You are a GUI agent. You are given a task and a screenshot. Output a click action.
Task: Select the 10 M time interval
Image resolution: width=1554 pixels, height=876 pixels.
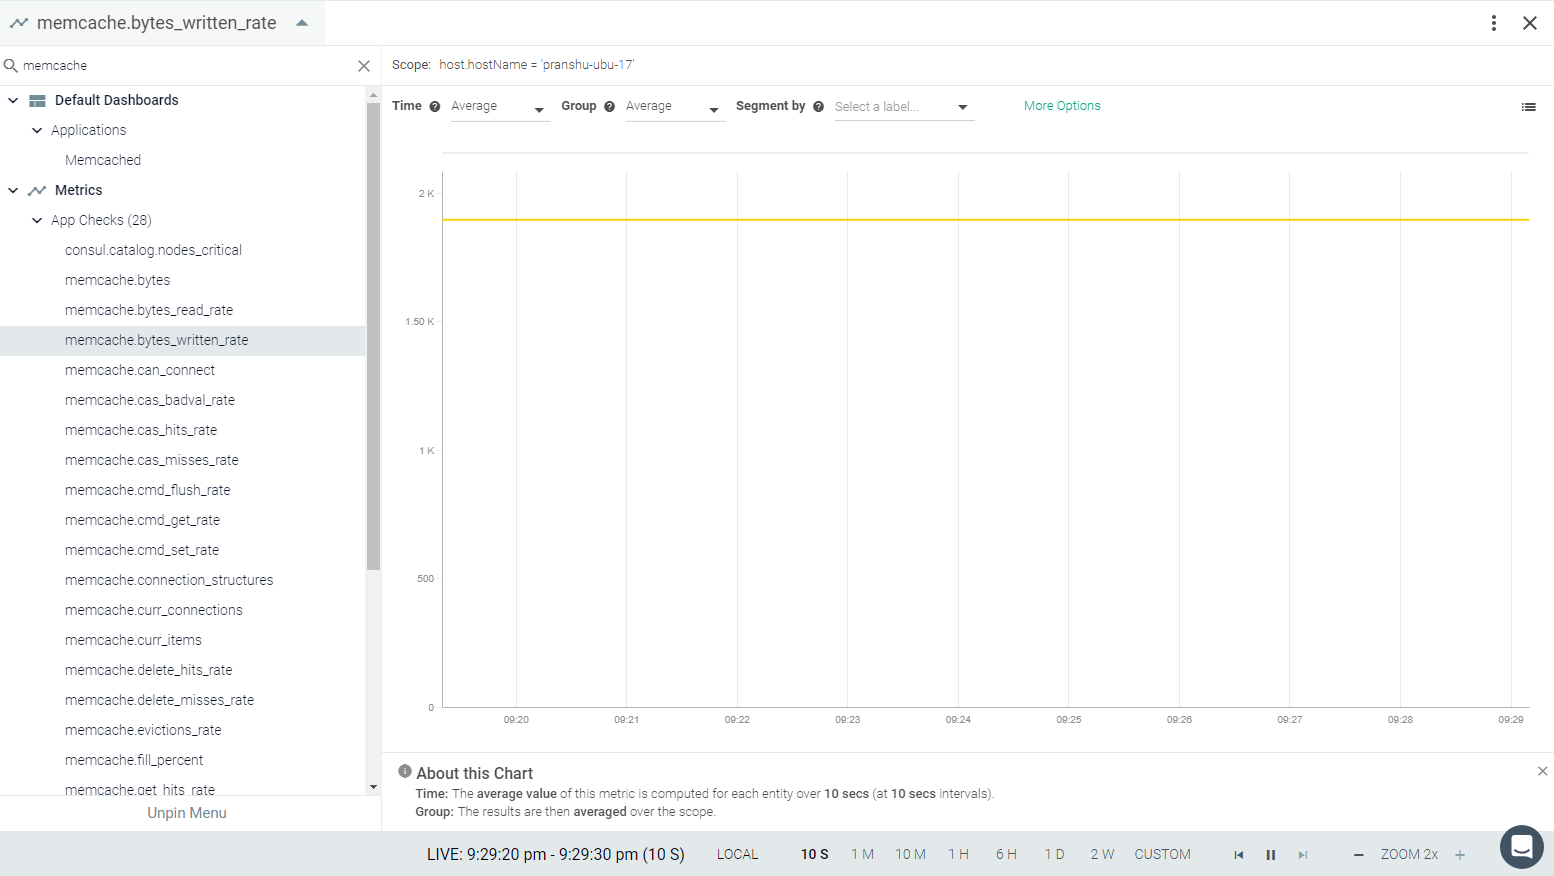click(910, 855)
